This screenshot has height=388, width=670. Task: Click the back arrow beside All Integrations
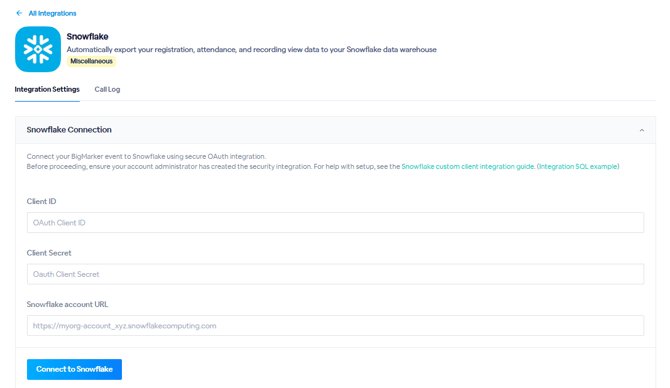point(19,13)
